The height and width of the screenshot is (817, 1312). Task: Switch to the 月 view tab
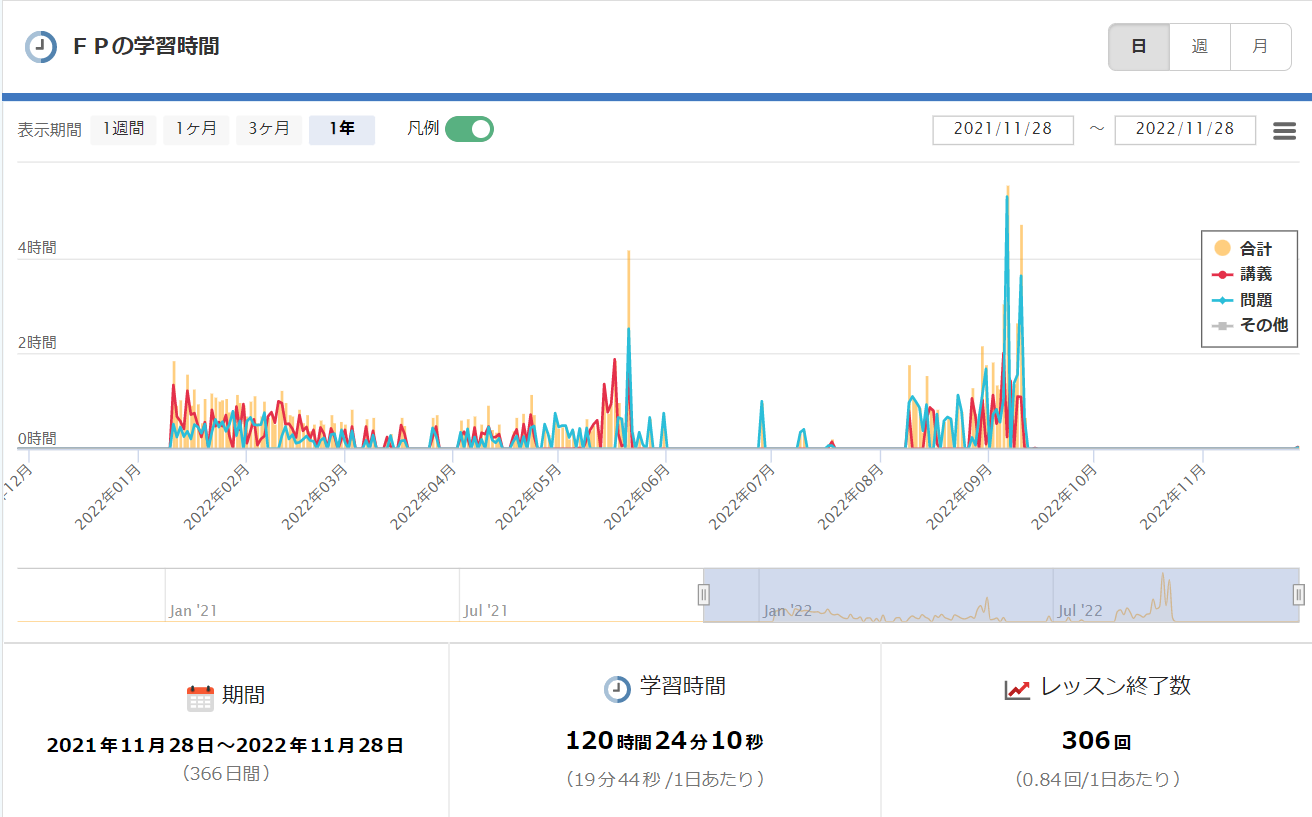click(x=1260, y=47)
